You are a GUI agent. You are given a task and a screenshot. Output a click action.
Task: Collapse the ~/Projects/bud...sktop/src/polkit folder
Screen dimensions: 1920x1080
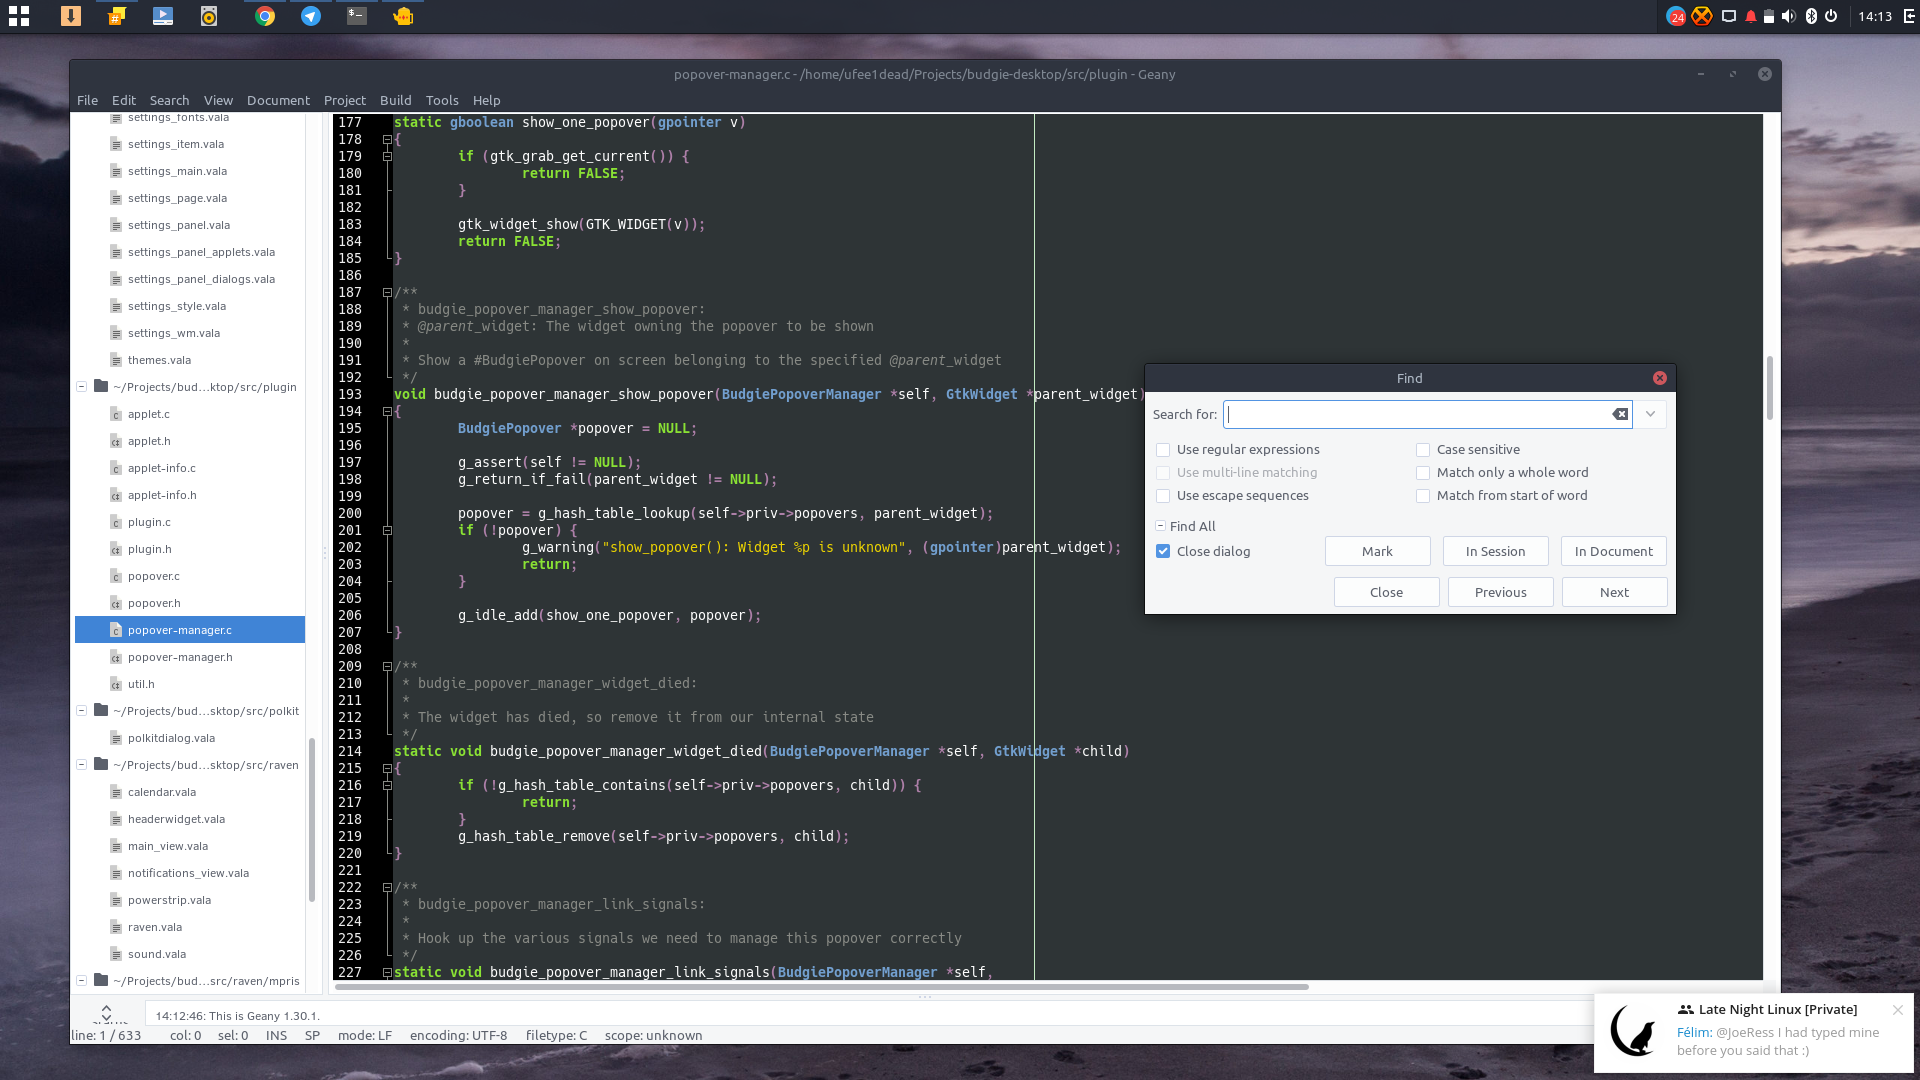[82, 711]
